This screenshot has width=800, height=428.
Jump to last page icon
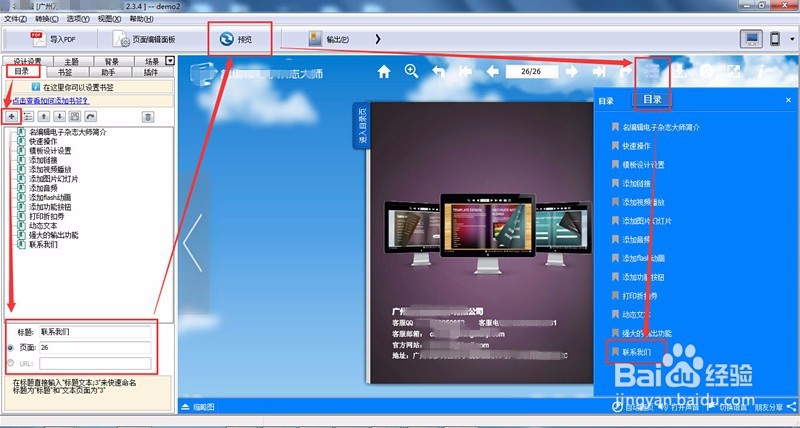click(598, 71)
